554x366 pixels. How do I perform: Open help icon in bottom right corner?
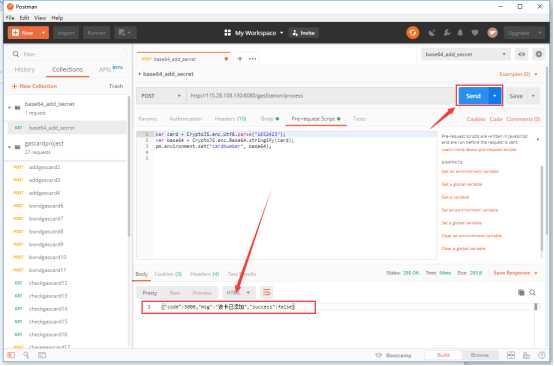tap(541, 355)
